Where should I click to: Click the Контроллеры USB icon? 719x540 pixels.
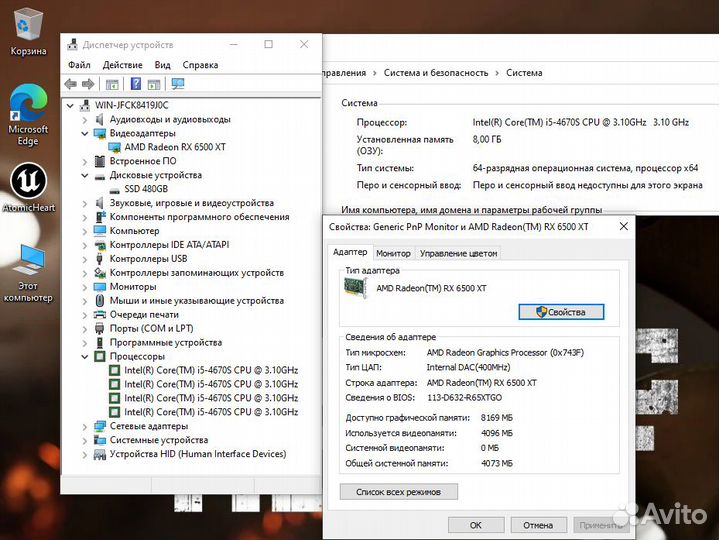pyautogui.click(x=100, y=259)
